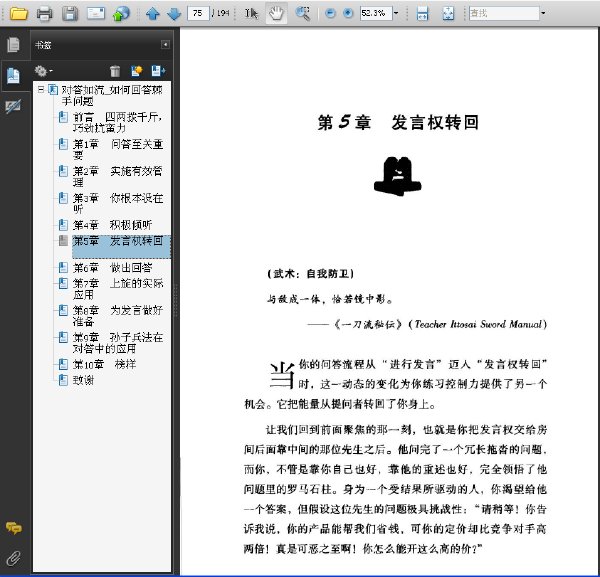Open bookmark 第6章 做出回答
This screenshot has width=600, height=577.
(112, 267)
